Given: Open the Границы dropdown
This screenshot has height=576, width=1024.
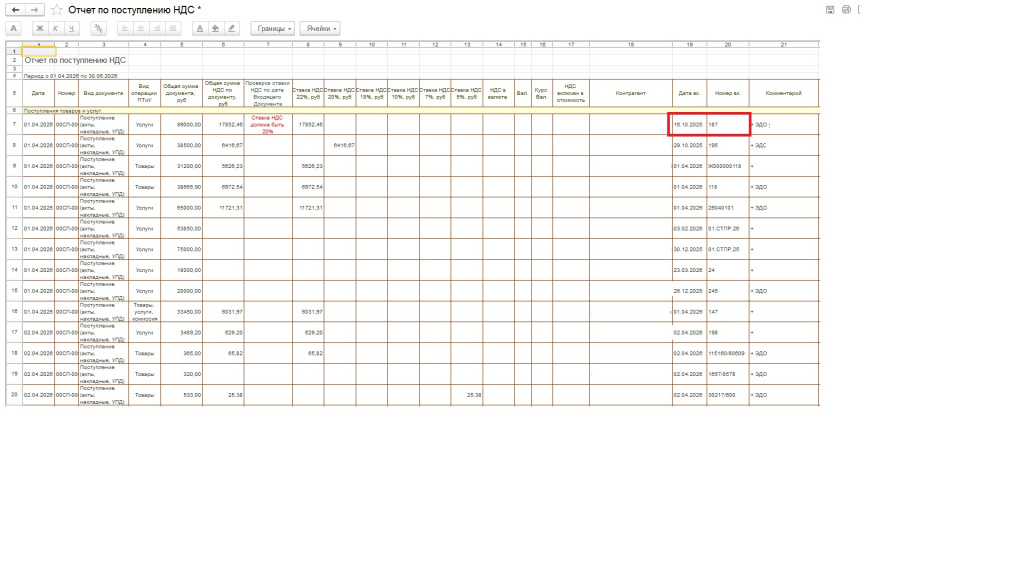Looking at the screenshot, I should [272, 29].
